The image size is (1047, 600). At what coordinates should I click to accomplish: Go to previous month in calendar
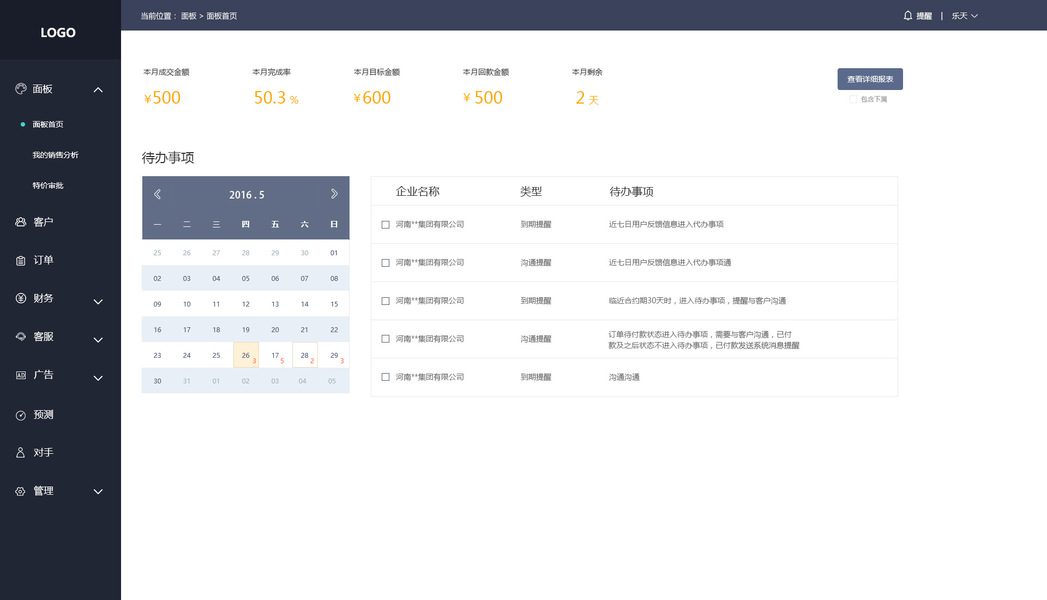coord(158,194)
